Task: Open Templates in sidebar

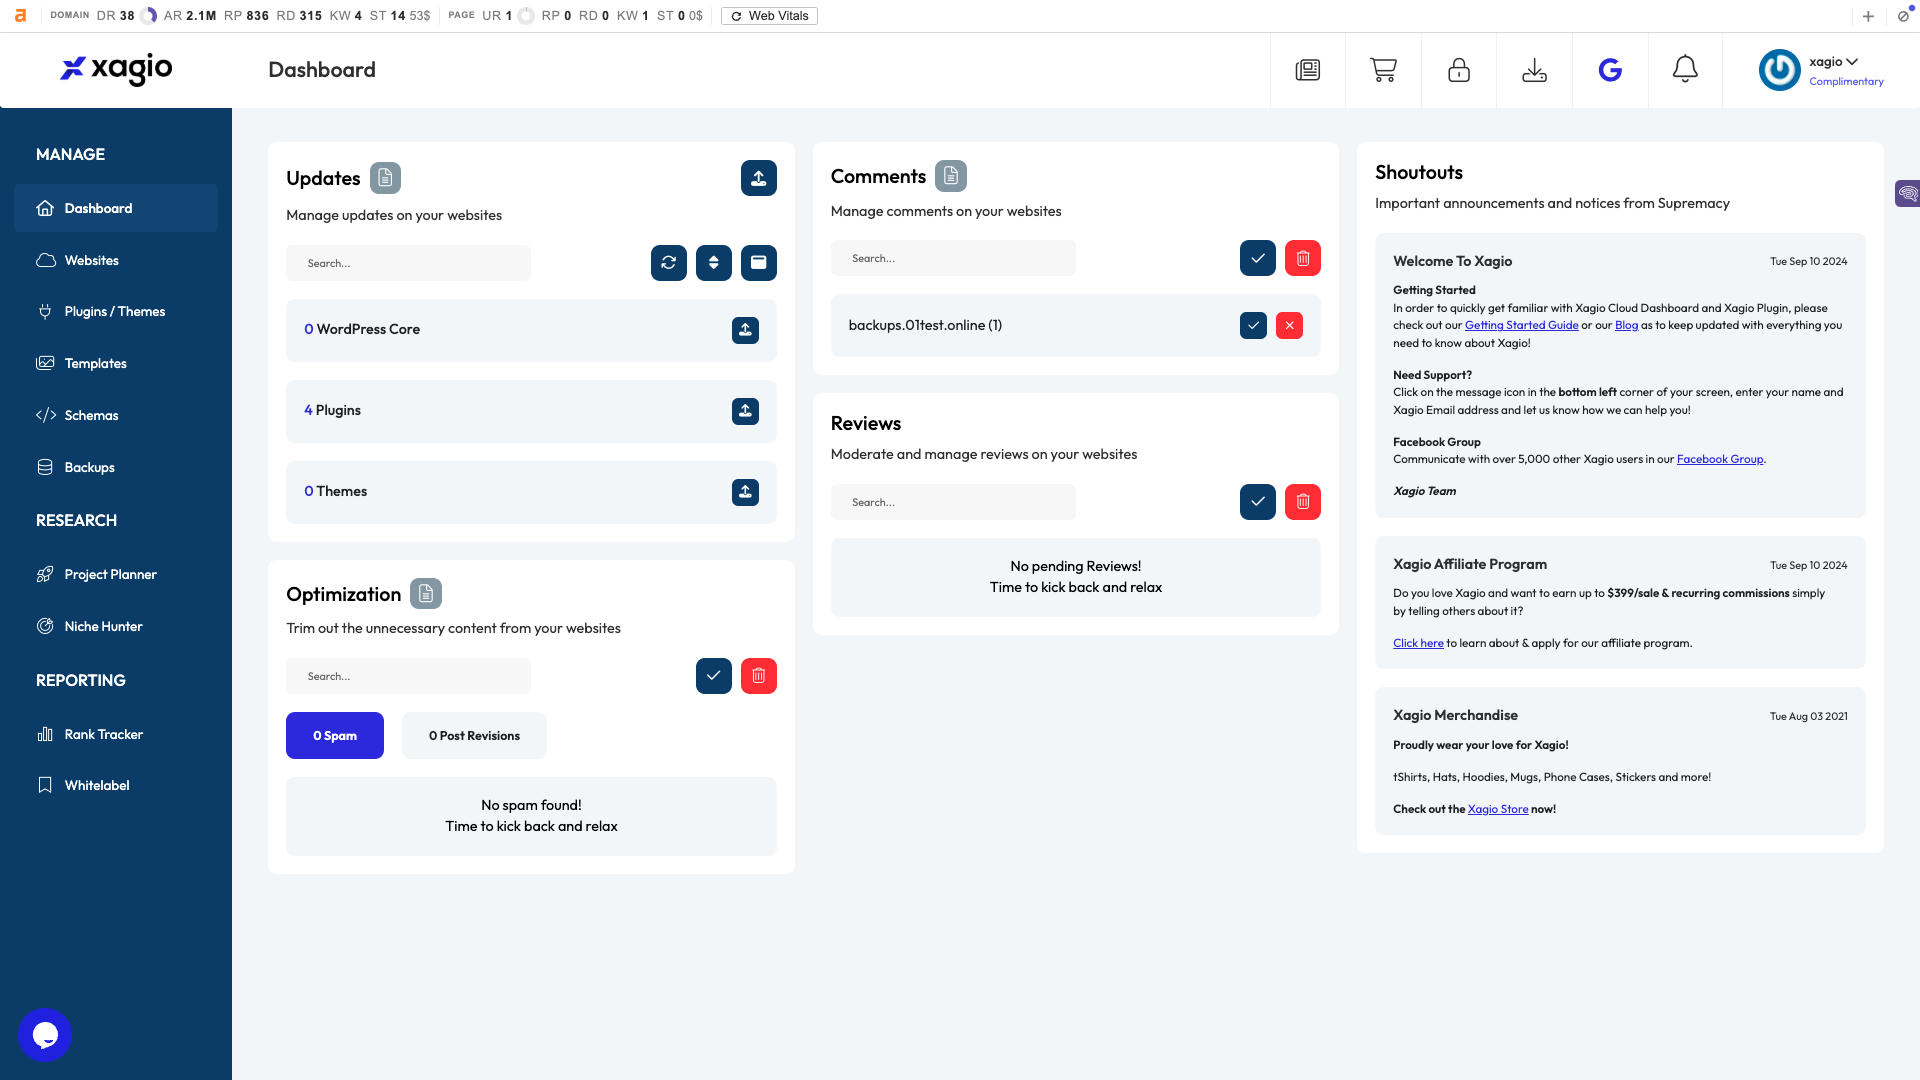Action: coord(116,363)
